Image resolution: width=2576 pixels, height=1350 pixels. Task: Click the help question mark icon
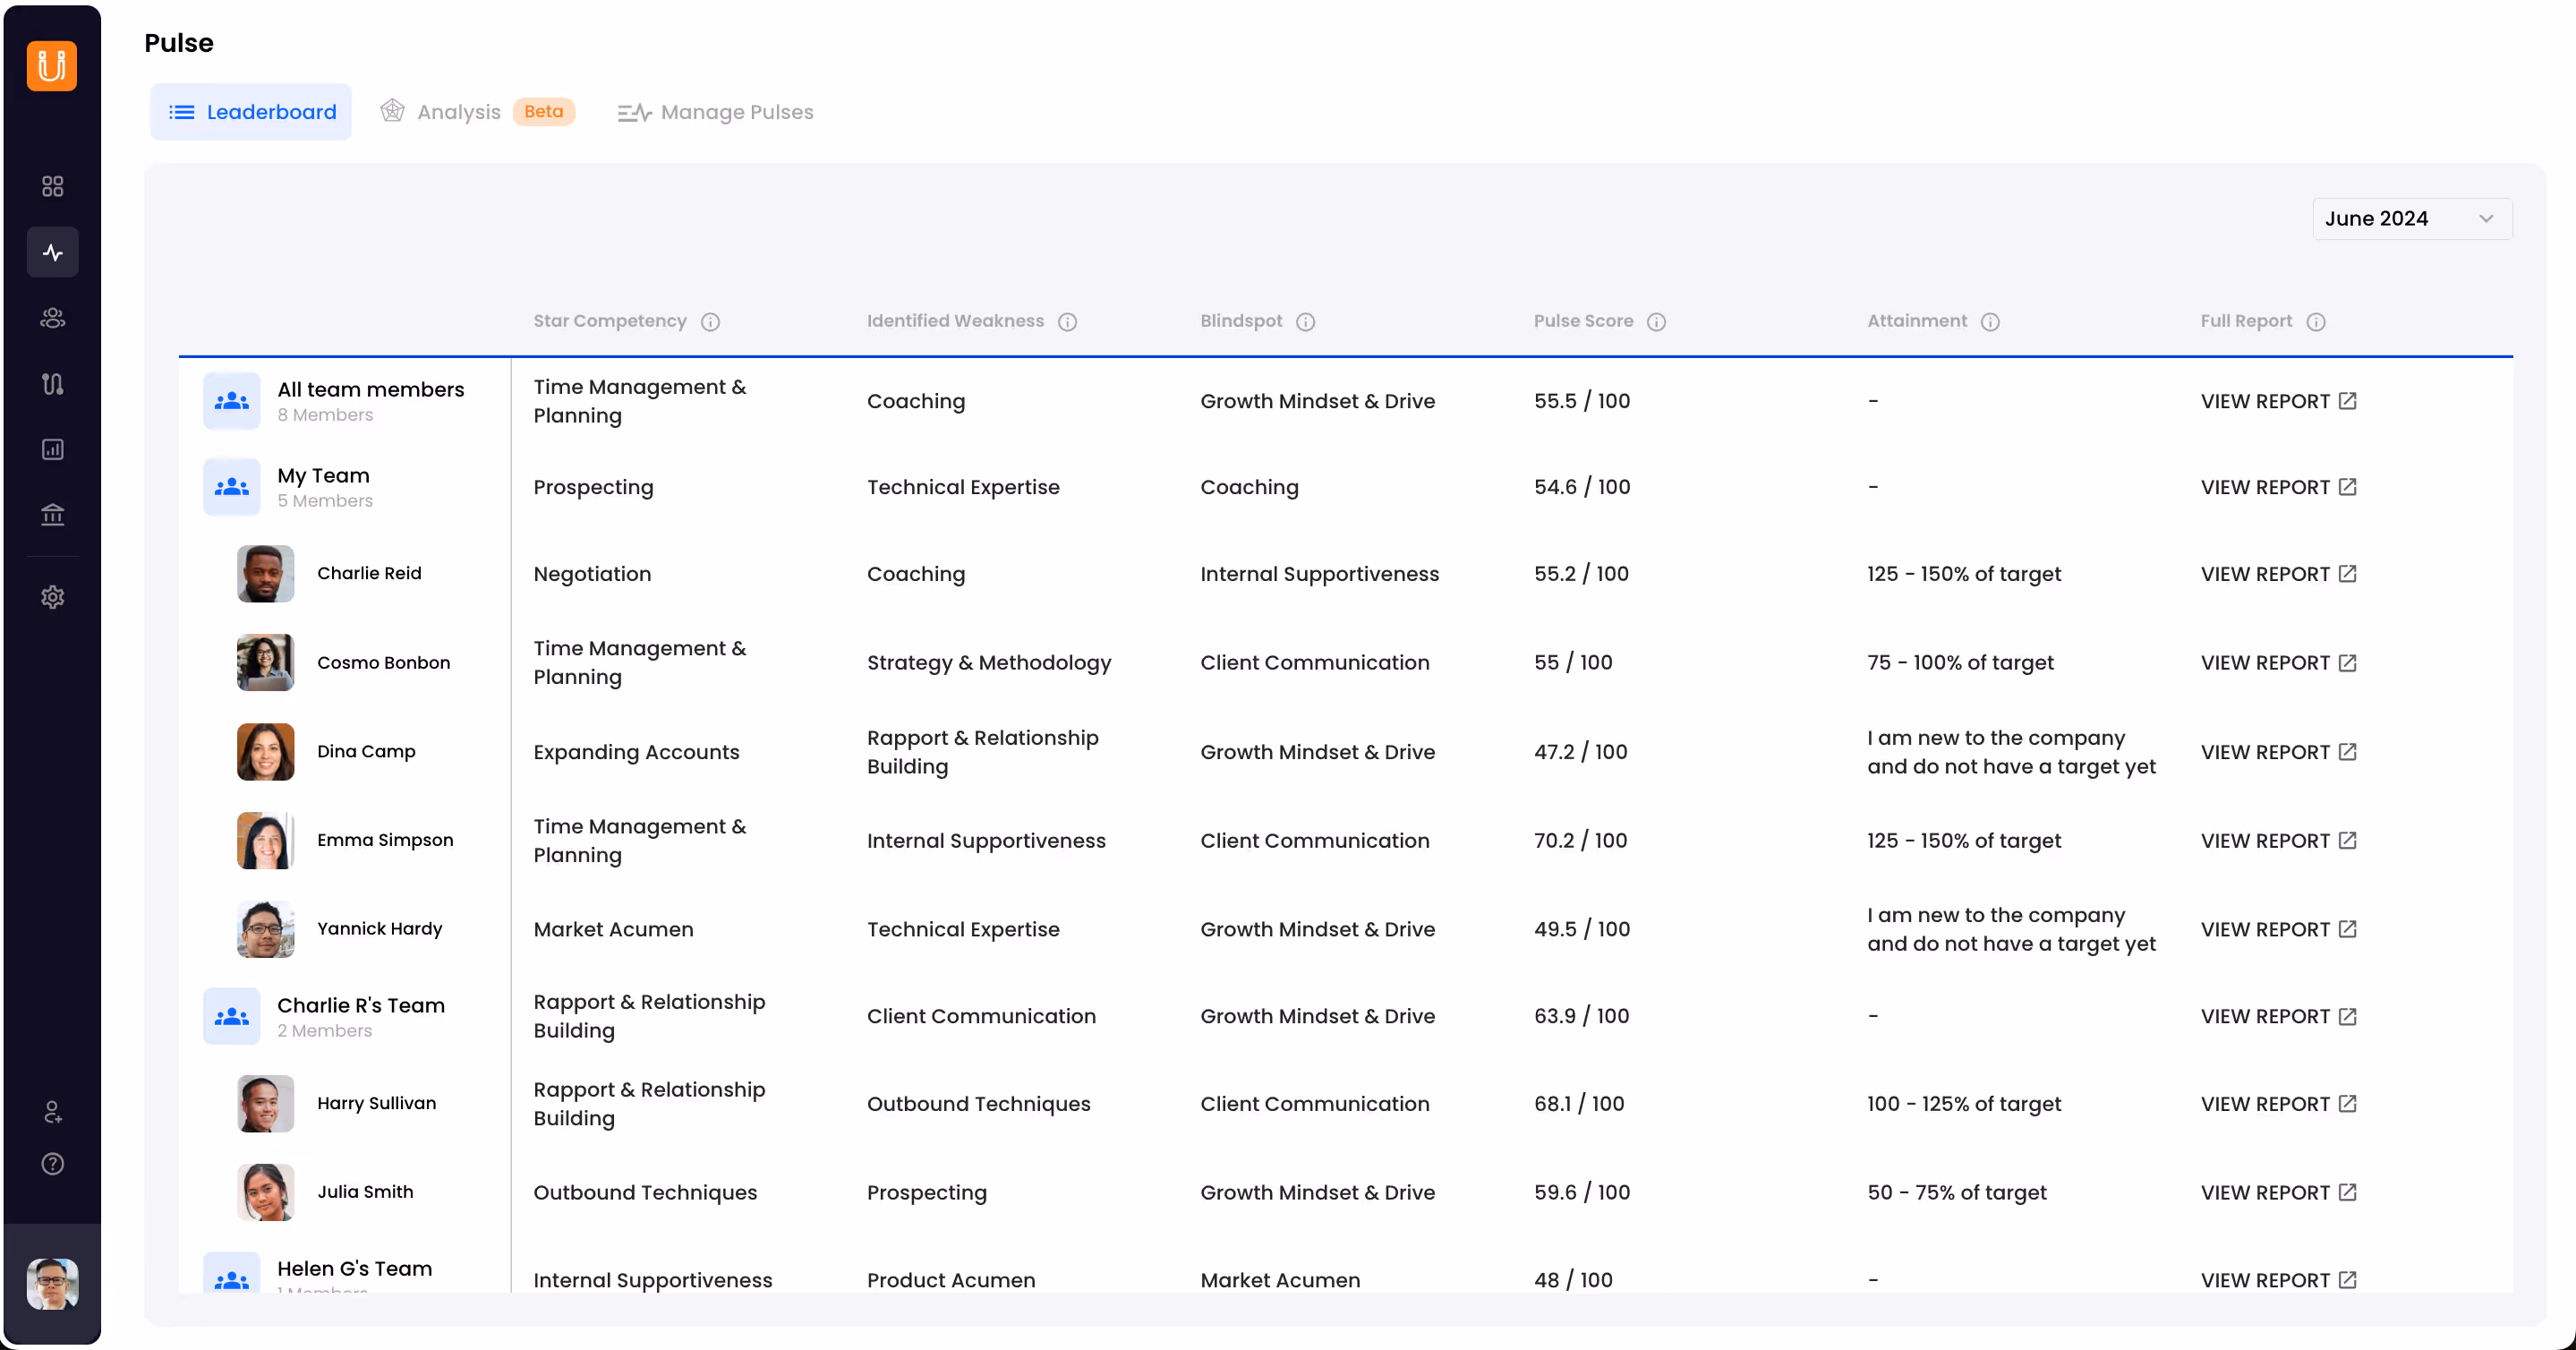tap(52, 1164)
